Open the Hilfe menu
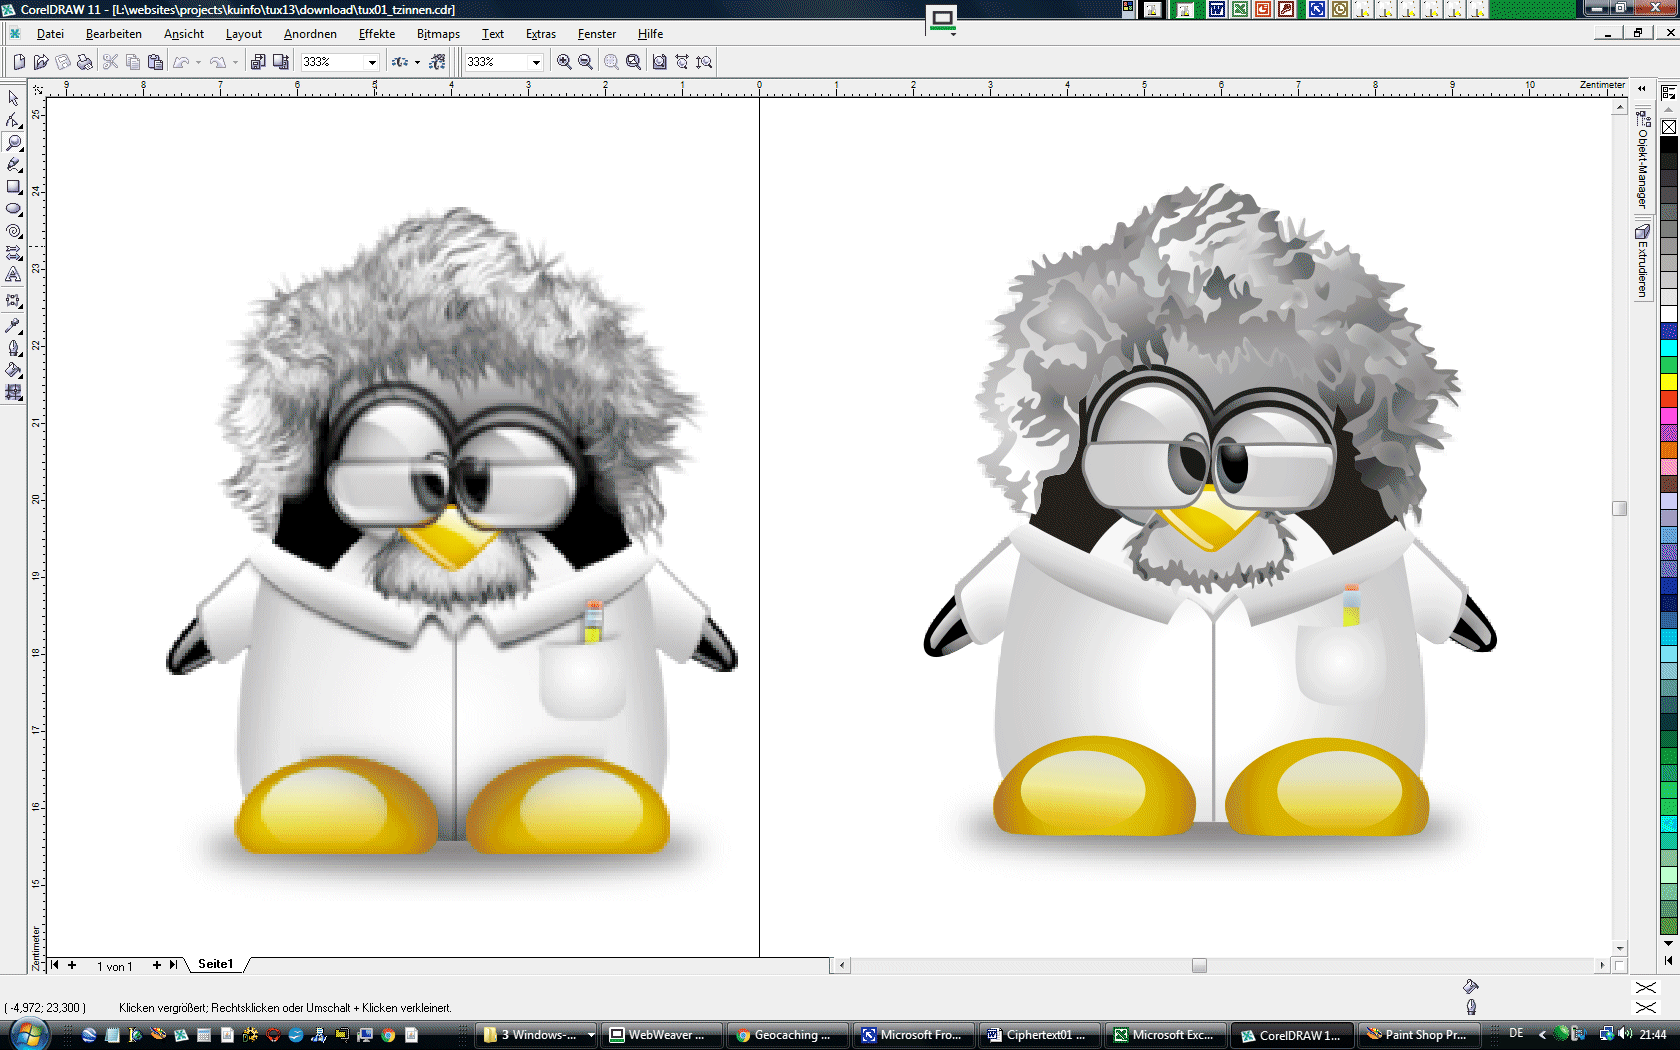This screenshot has height=1050, width=1680. [x=650, y=34]
